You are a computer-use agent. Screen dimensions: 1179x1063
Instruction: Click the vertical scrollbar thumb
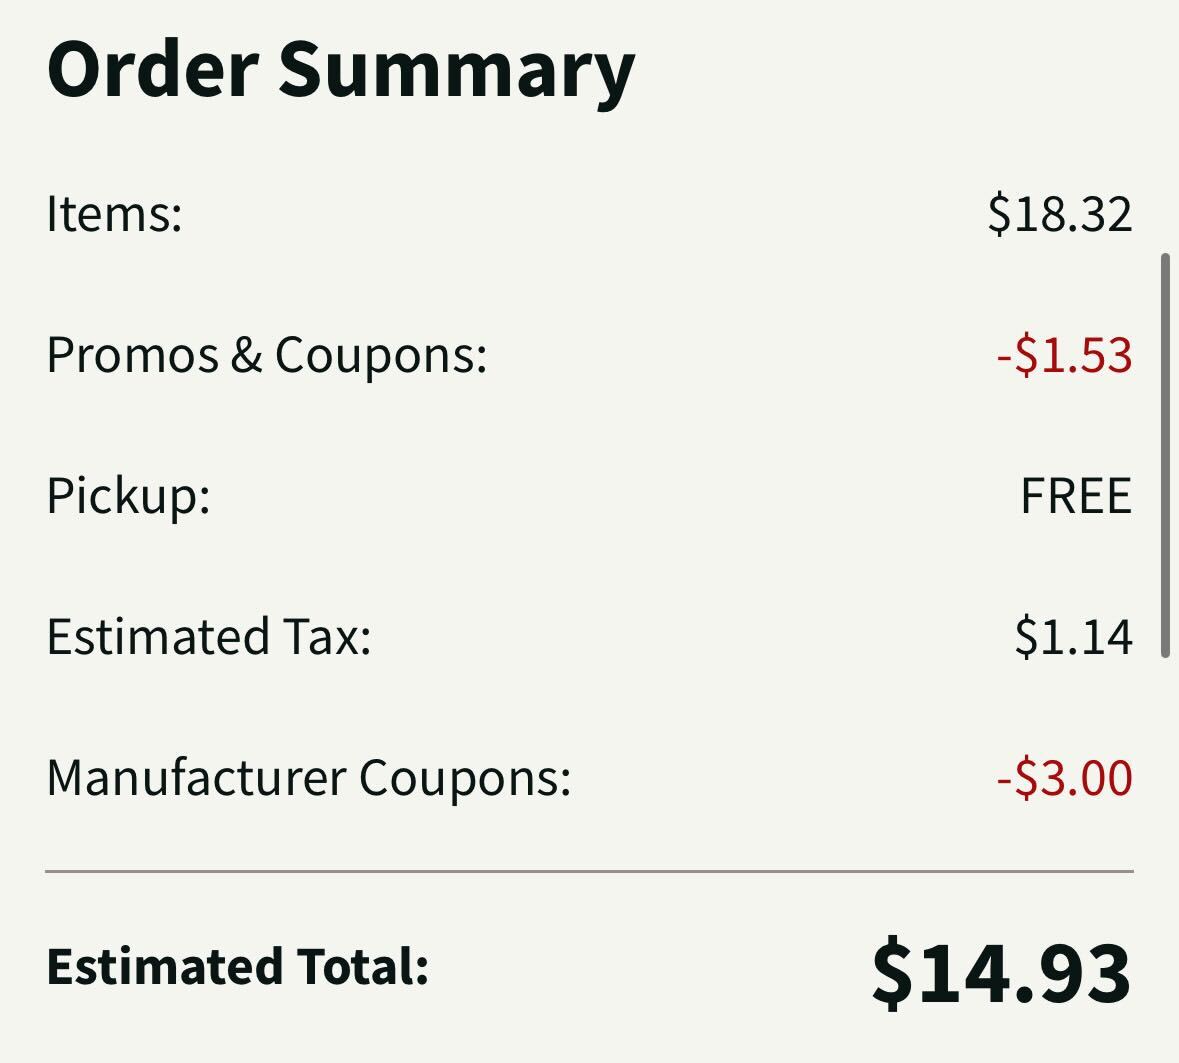pyautogui.click(x=1165, y=455)
